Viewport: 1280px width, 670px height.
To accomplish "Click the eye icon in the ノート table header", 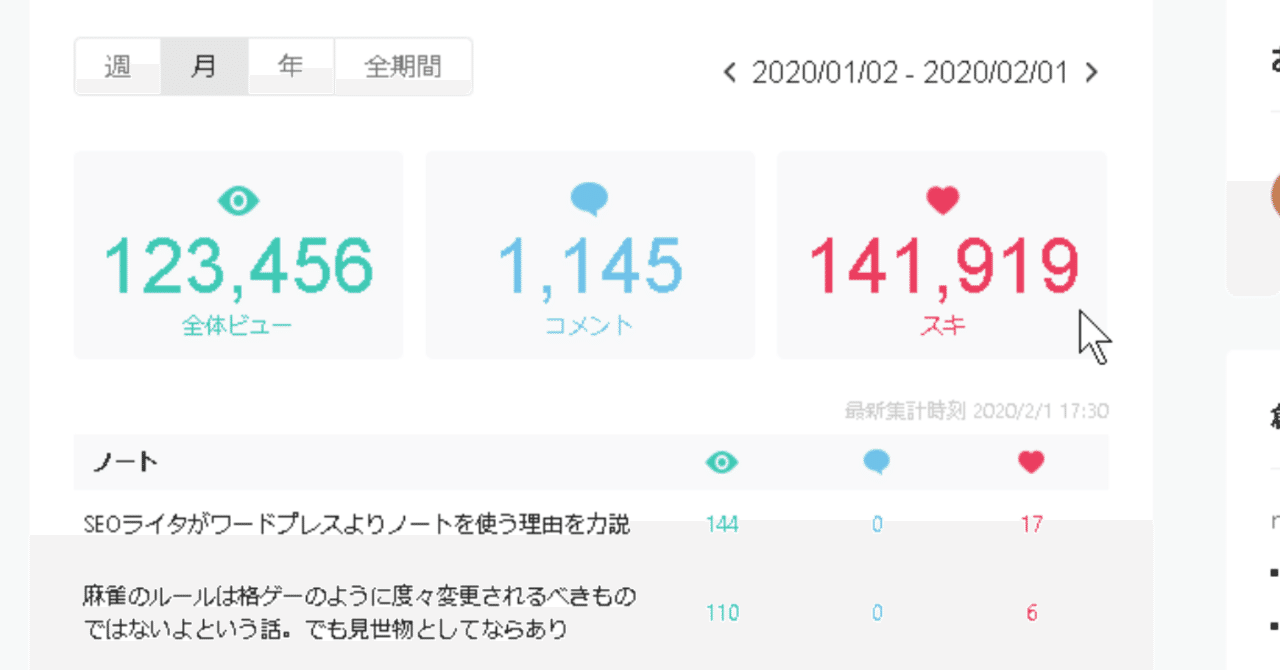I will click(721, 462).
